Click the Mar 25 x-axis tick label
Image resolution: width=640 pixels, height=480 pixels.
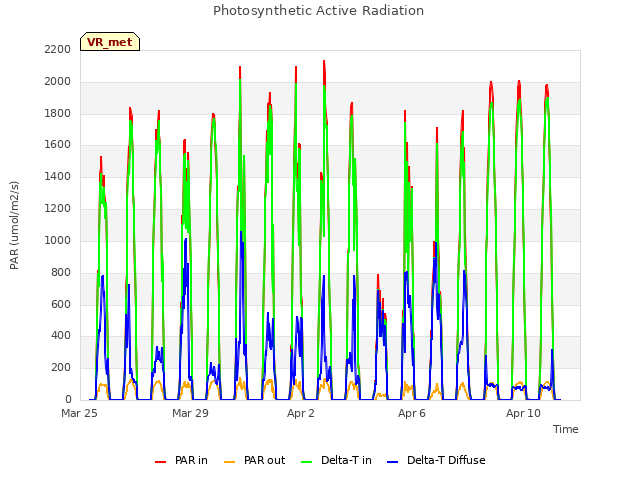tap(79, 413)
